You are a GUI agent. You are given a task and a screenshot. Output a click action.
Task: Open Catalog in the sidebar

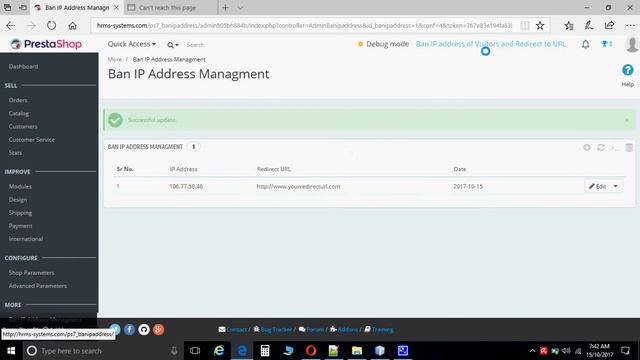pyautogui.click(x=19, y=113)
